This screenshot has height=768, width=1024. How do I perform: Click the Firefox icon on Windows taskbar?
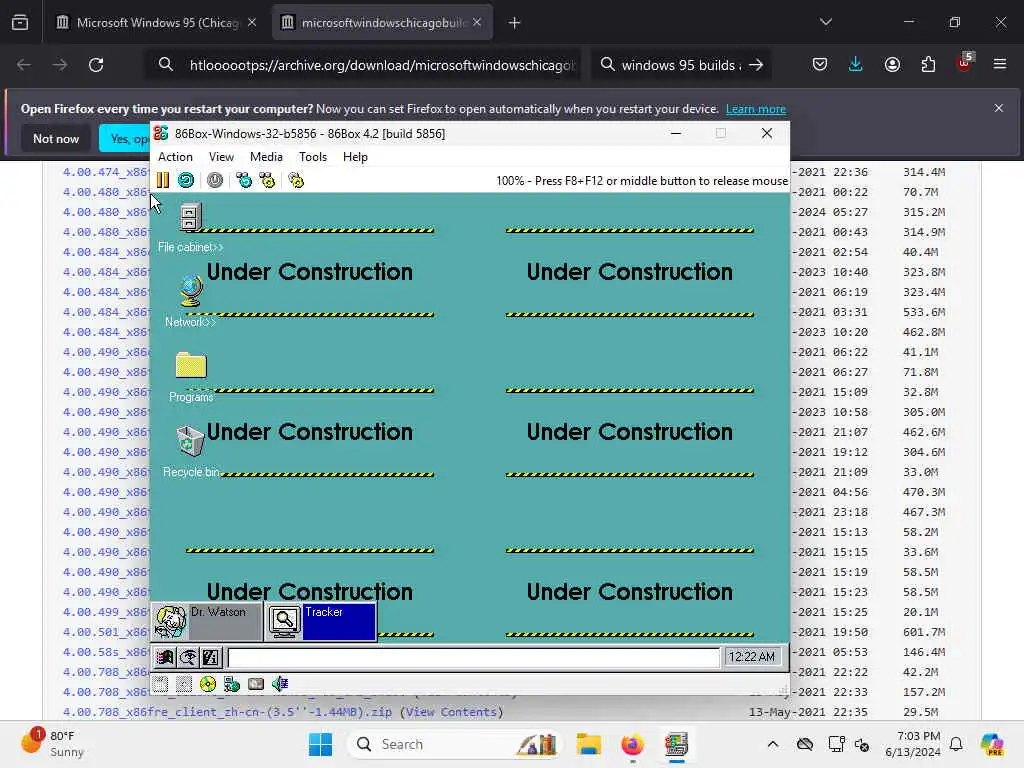click(x=632, y=744)
